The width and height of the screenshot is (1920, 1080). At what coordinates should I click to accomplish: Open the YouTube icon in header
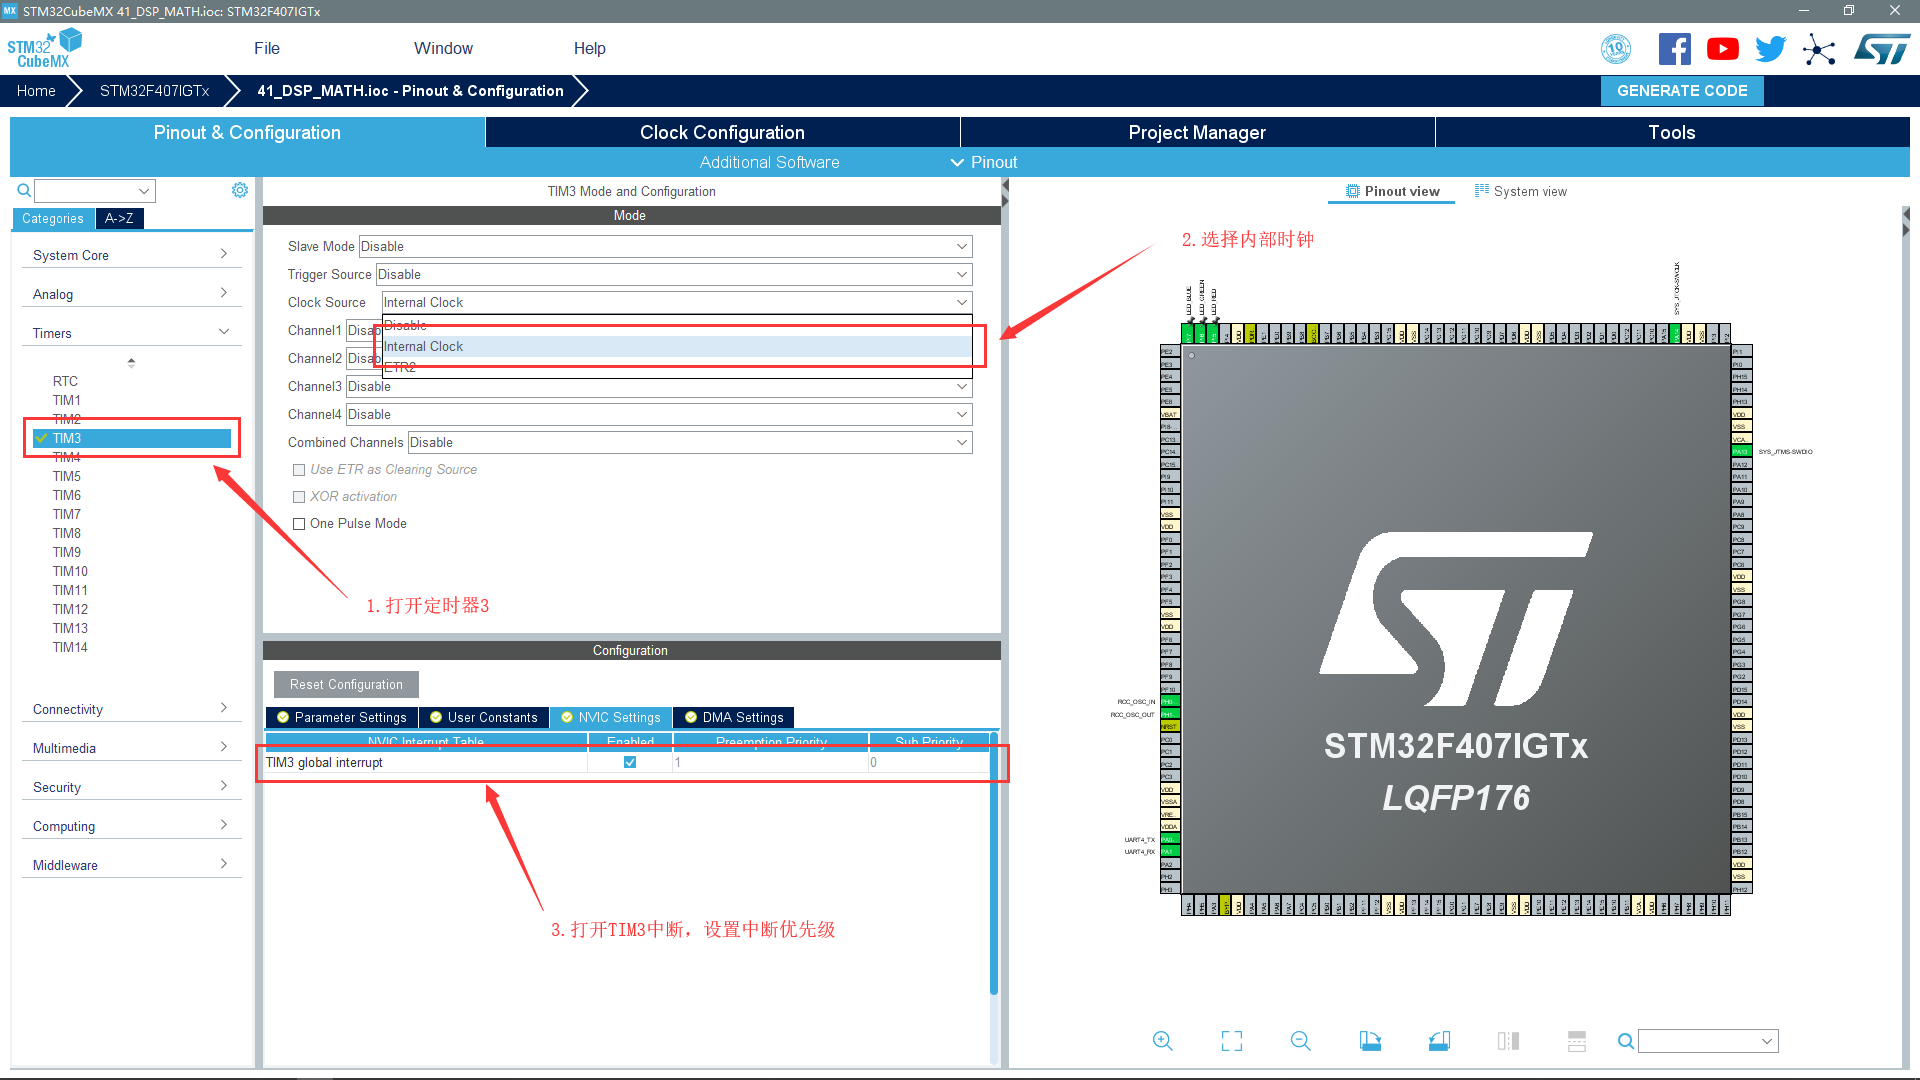pos(1722,49)
